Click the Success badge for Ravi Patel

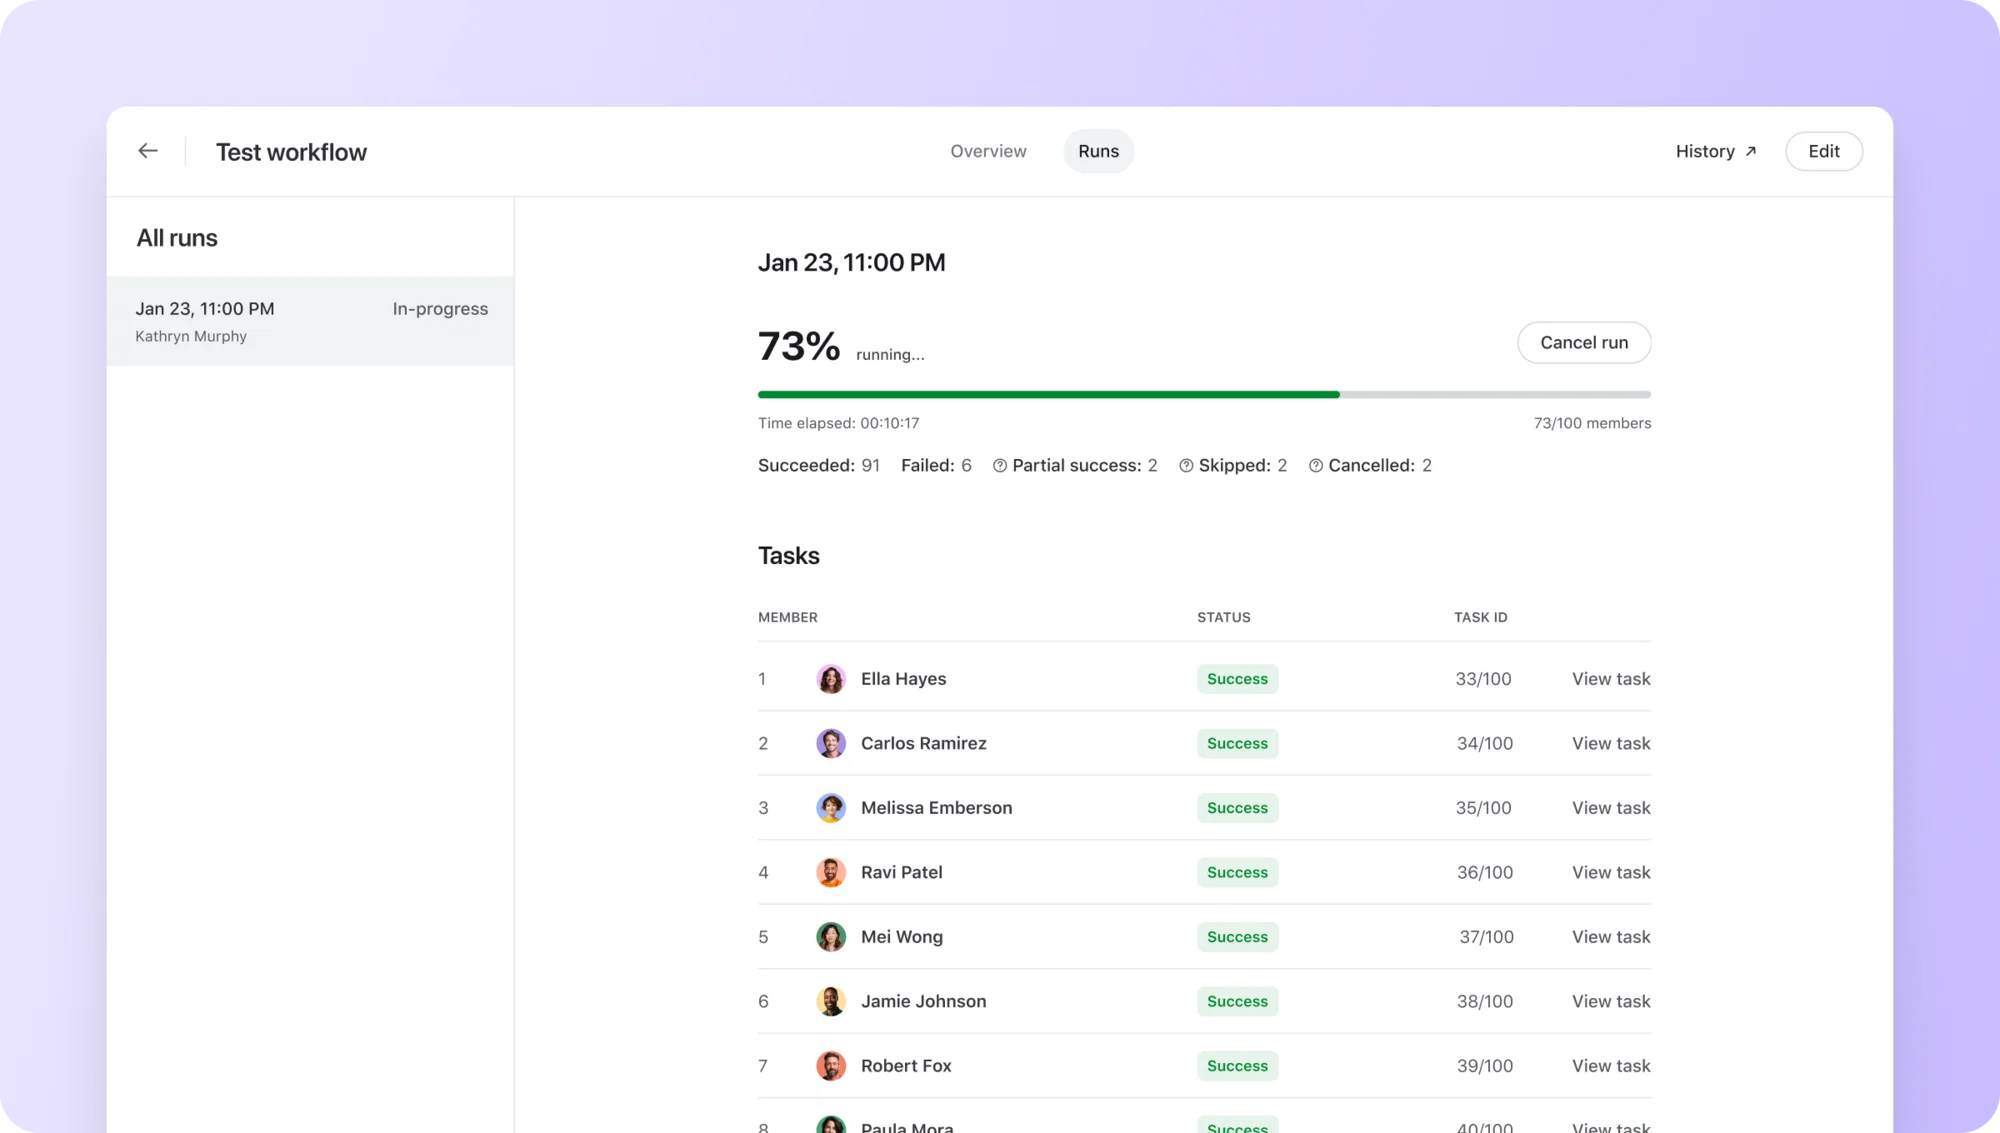tap(1237, 872)
